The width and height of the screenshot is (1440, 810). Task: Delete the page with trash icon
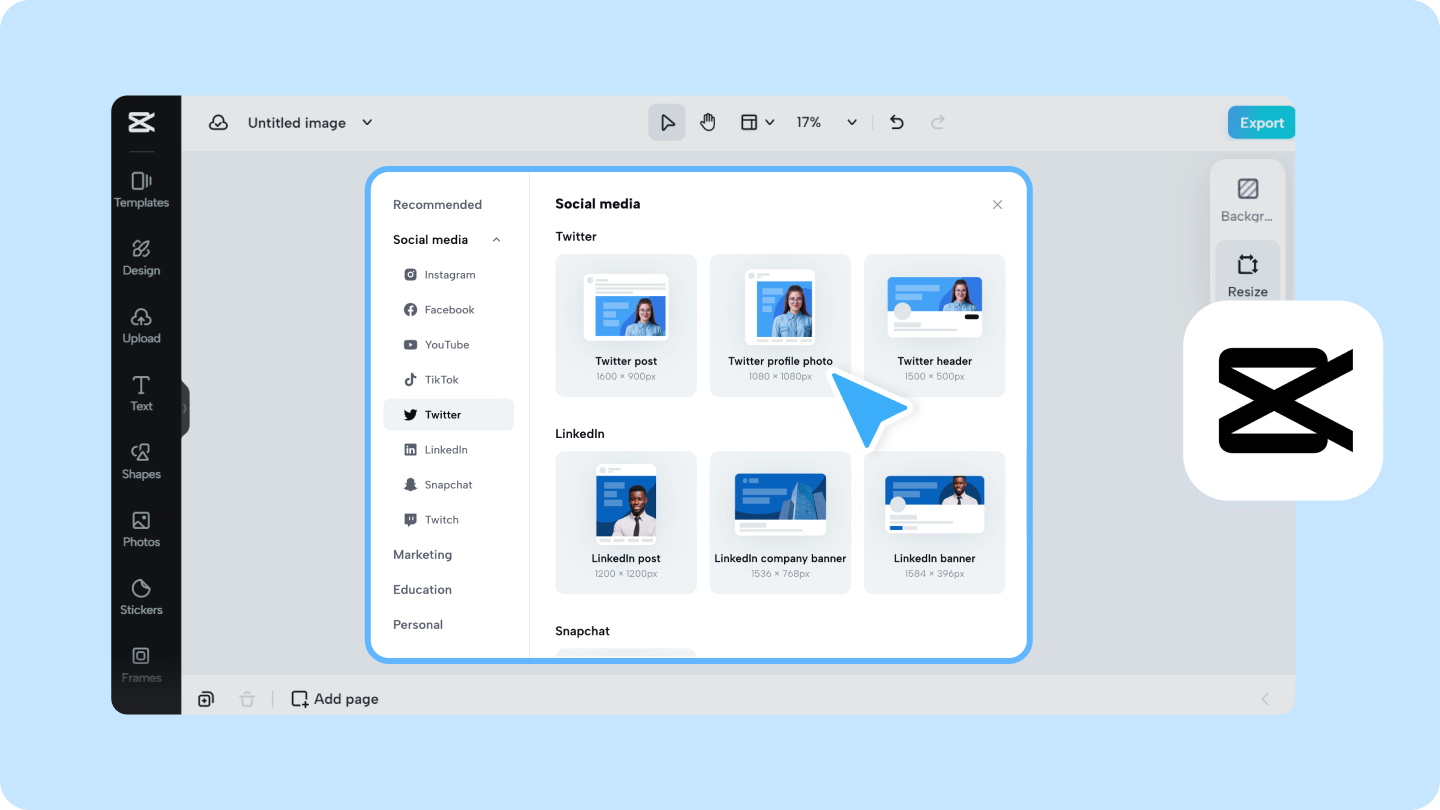click(247, 699)
